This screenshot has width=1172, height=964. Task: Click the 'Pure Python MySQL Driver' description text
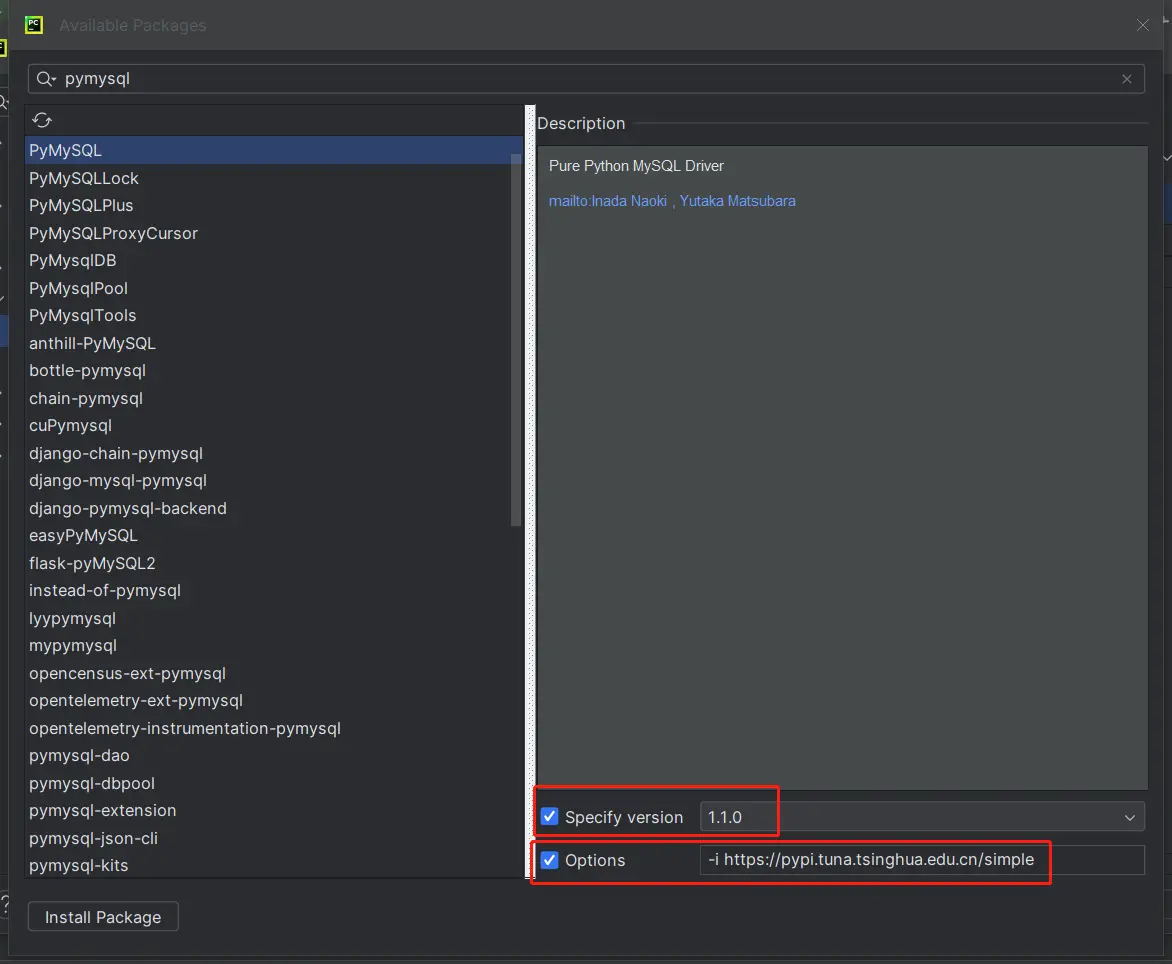coord(636,166)
